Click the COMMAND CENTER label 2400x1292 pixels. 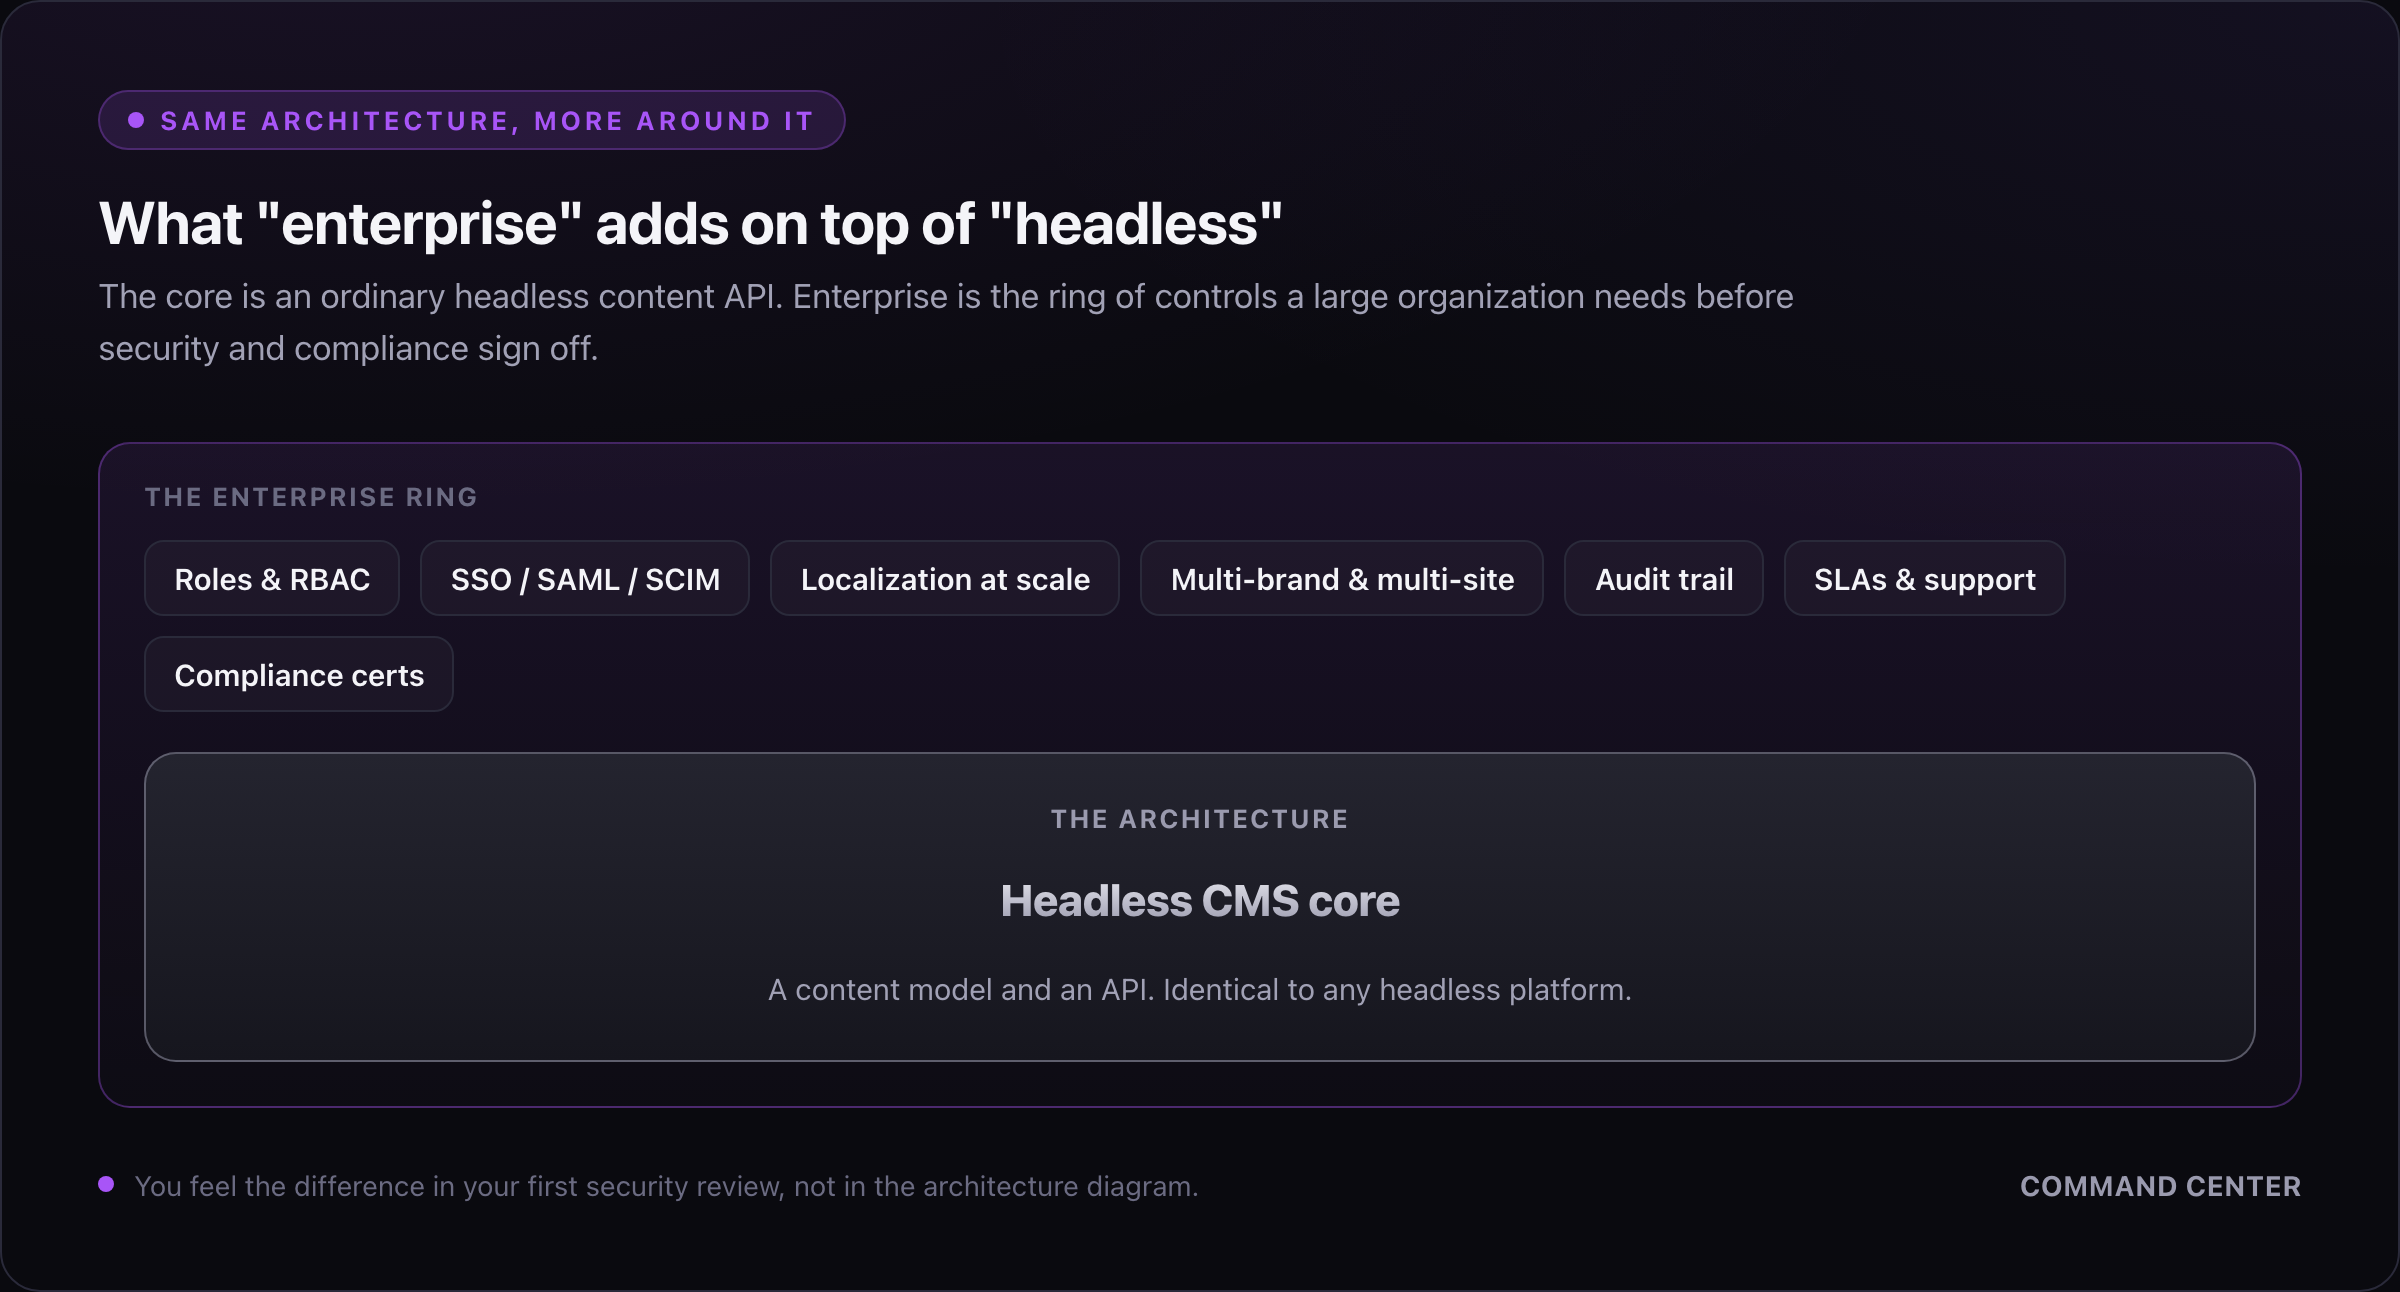tap(2160, 1186)
